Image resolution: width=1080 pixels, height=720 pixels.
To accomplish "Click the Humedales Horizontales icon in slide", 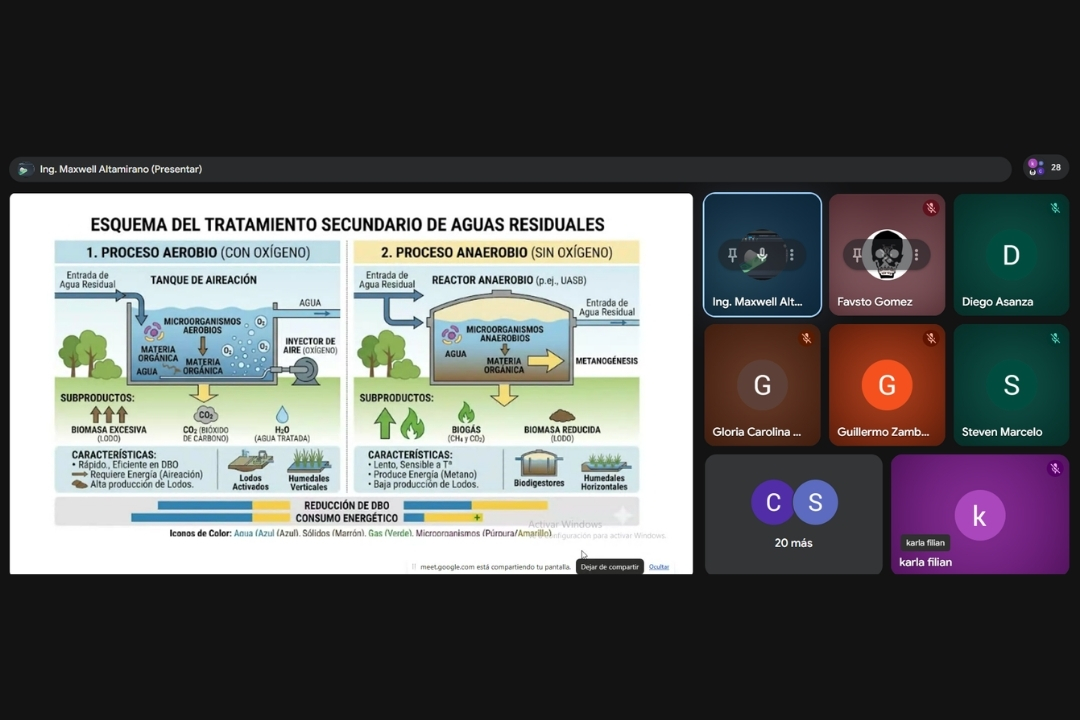I will pos(604,462).
